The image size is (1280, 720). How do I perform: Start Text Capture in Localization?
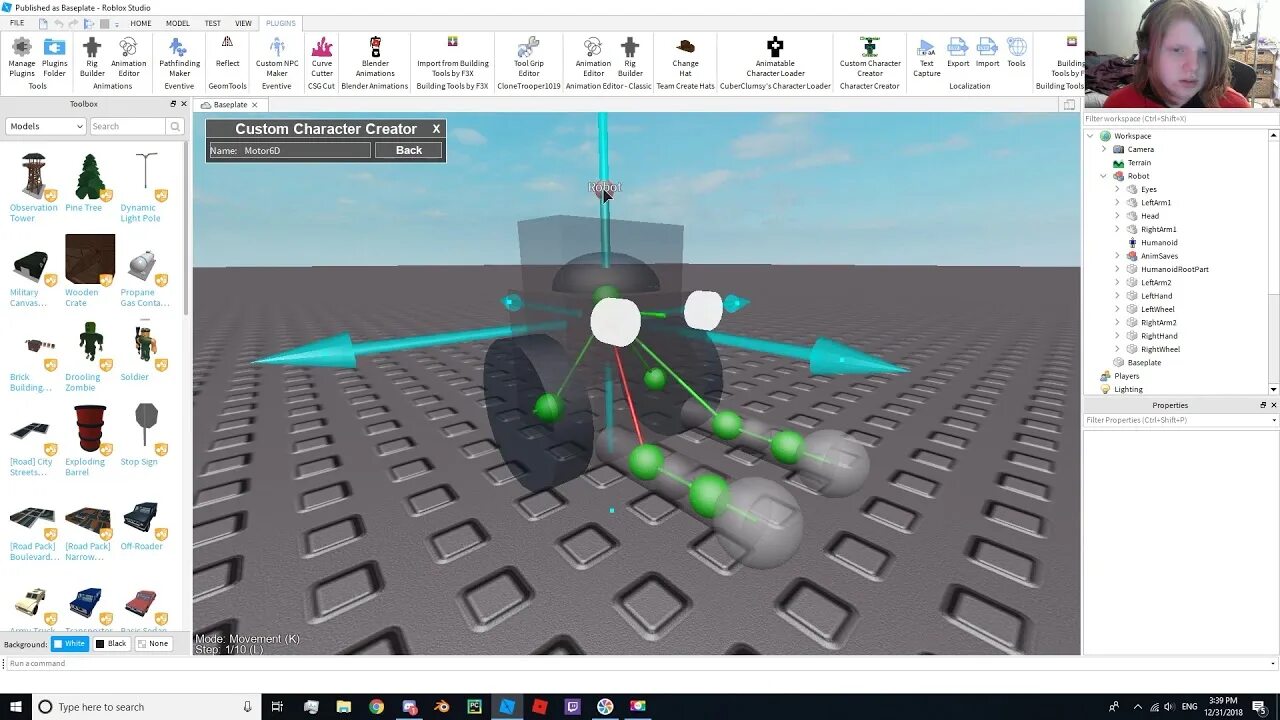(926, 57)
